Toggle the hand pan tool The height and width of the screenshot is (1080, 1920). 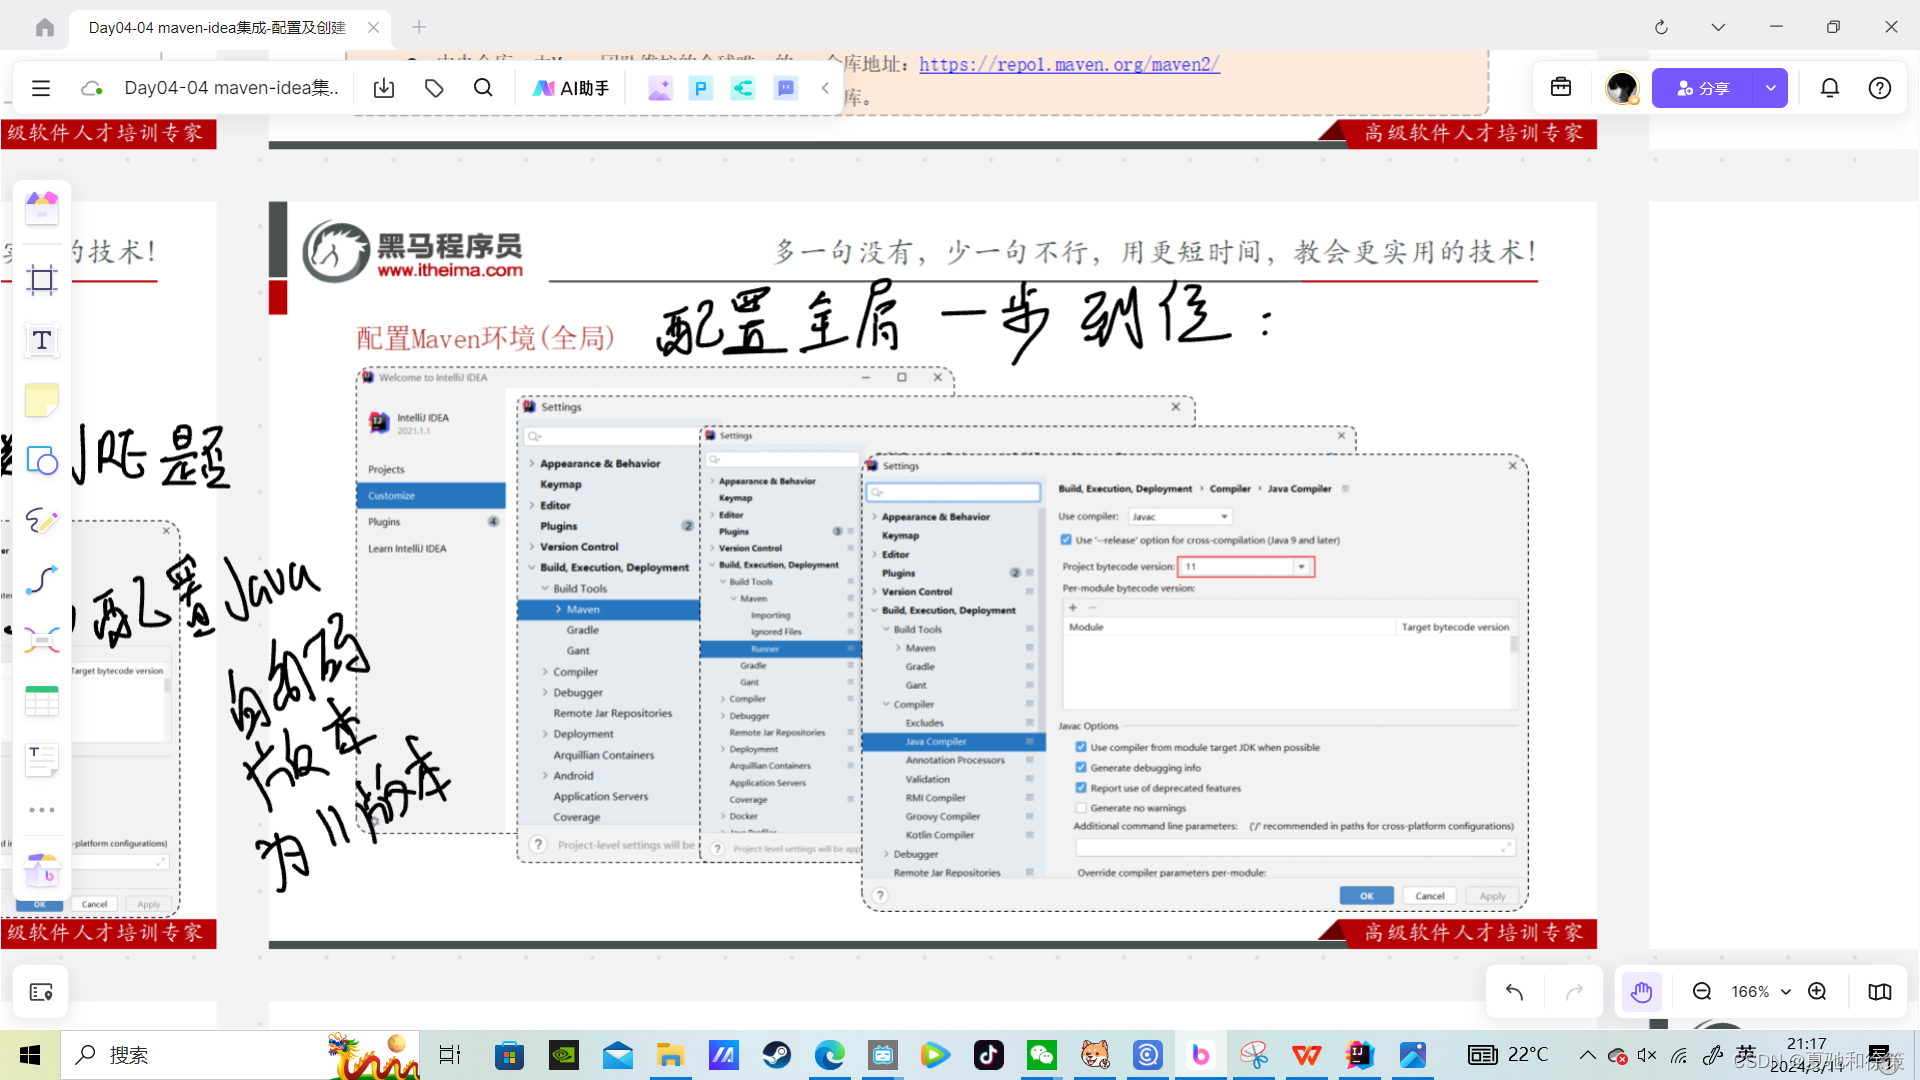1641,991
